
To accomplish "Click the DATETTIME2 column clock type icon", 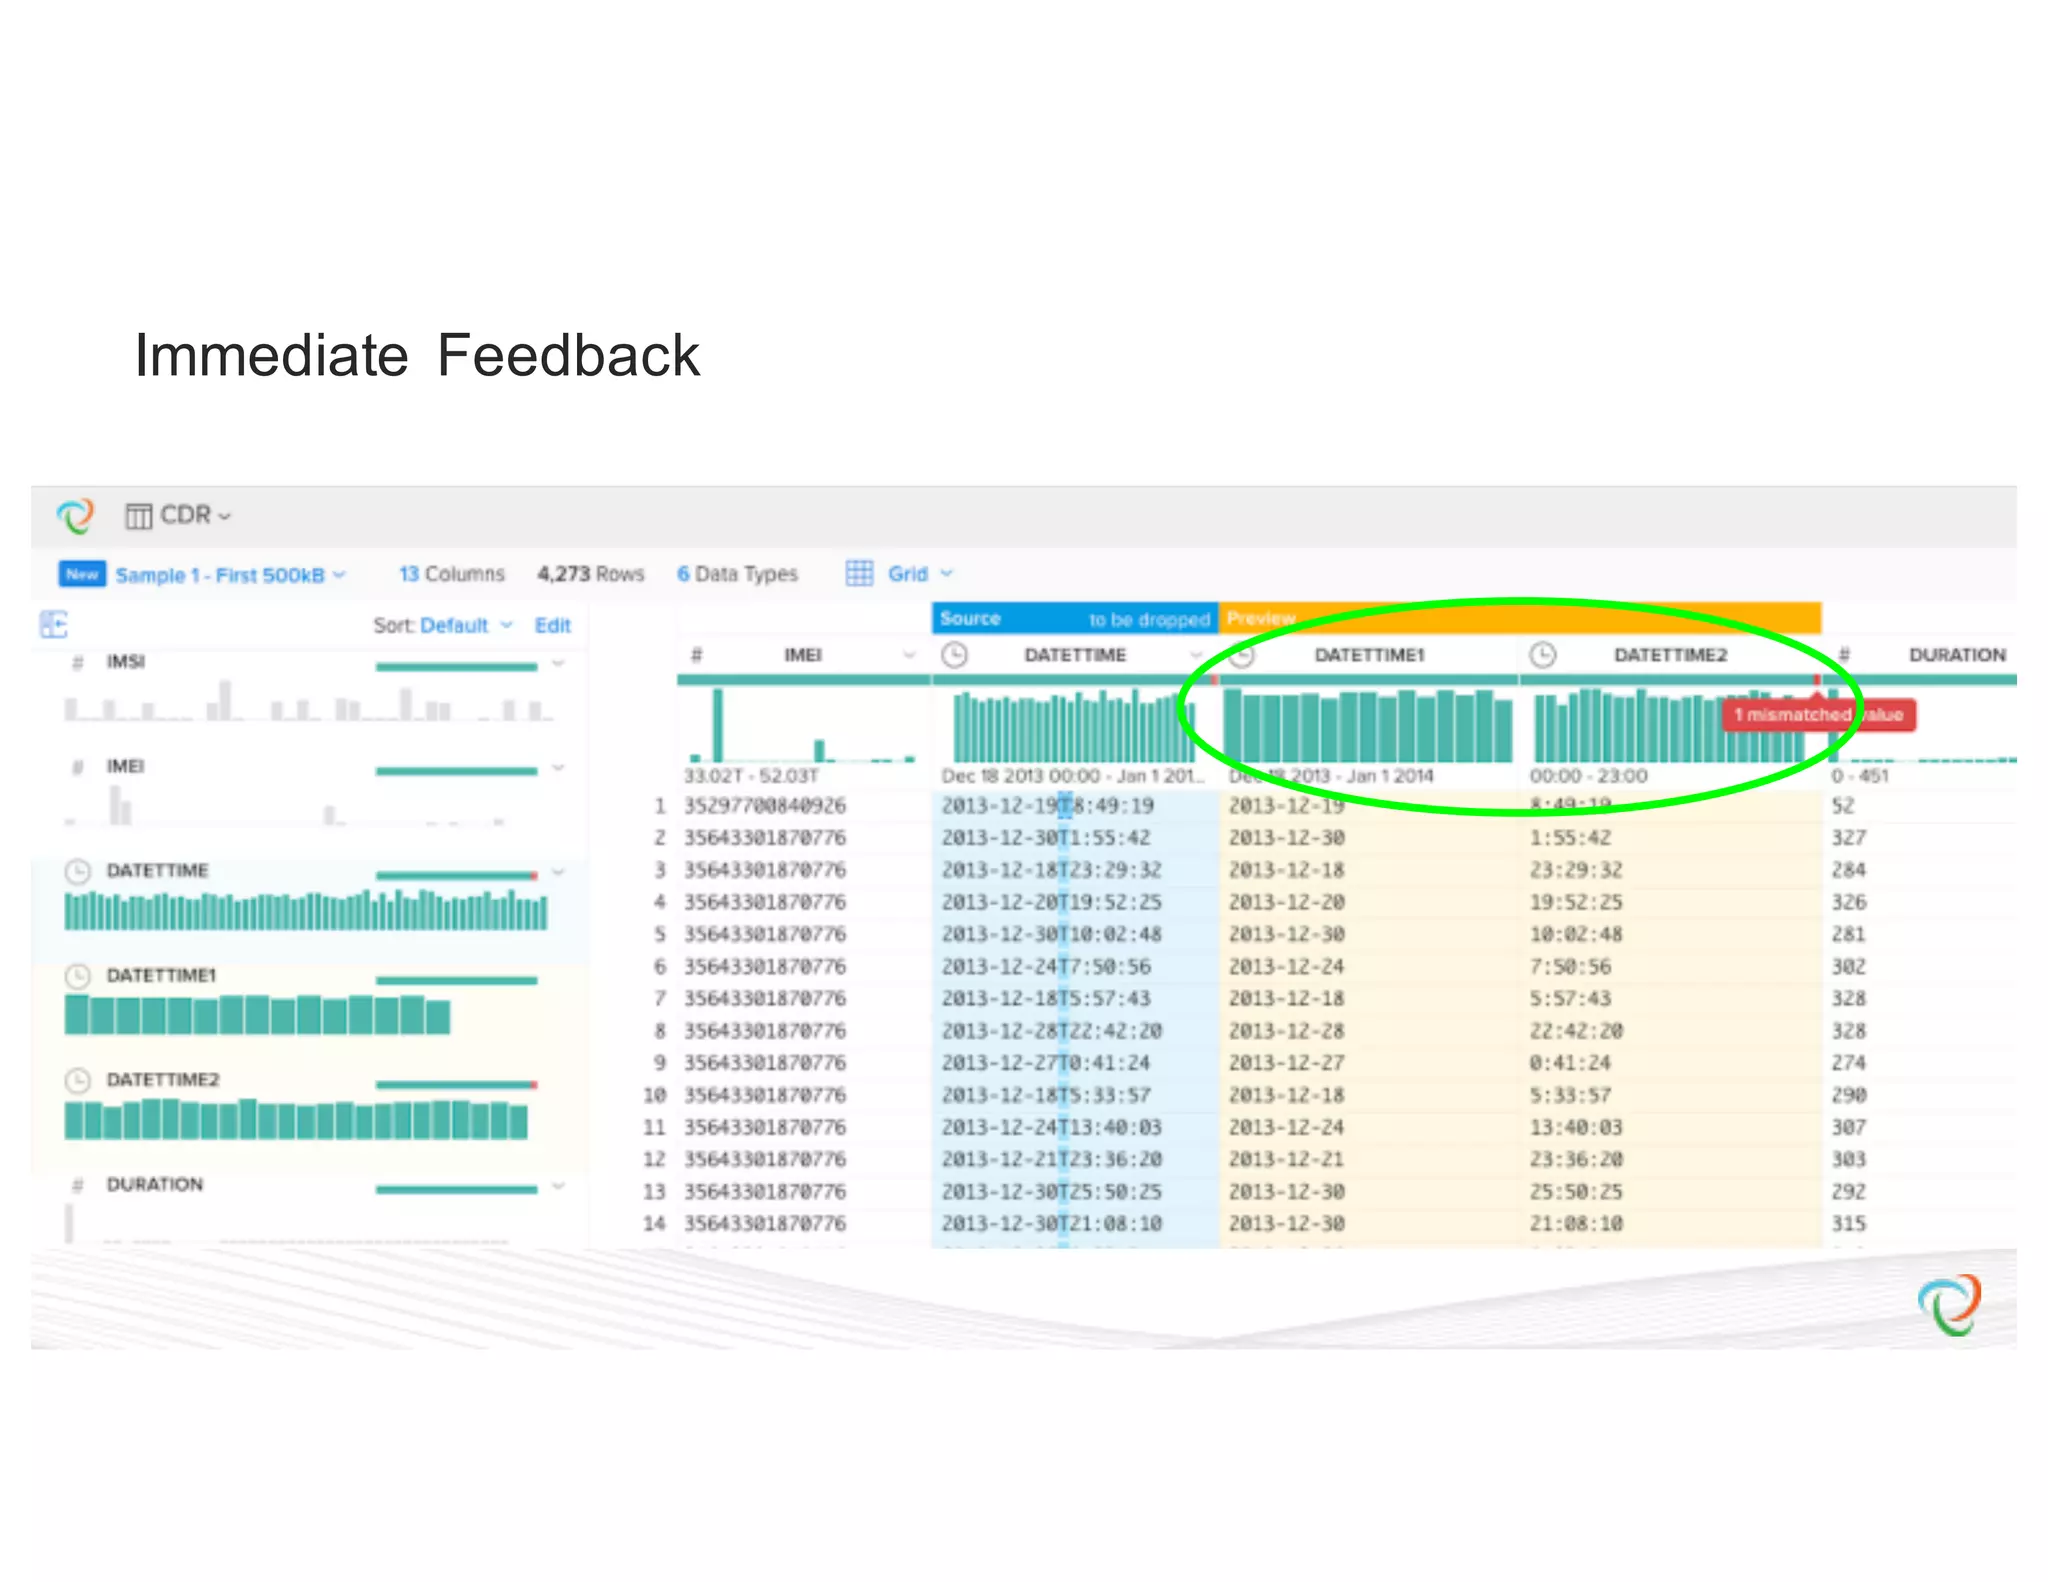I will tap(1543, 655).
